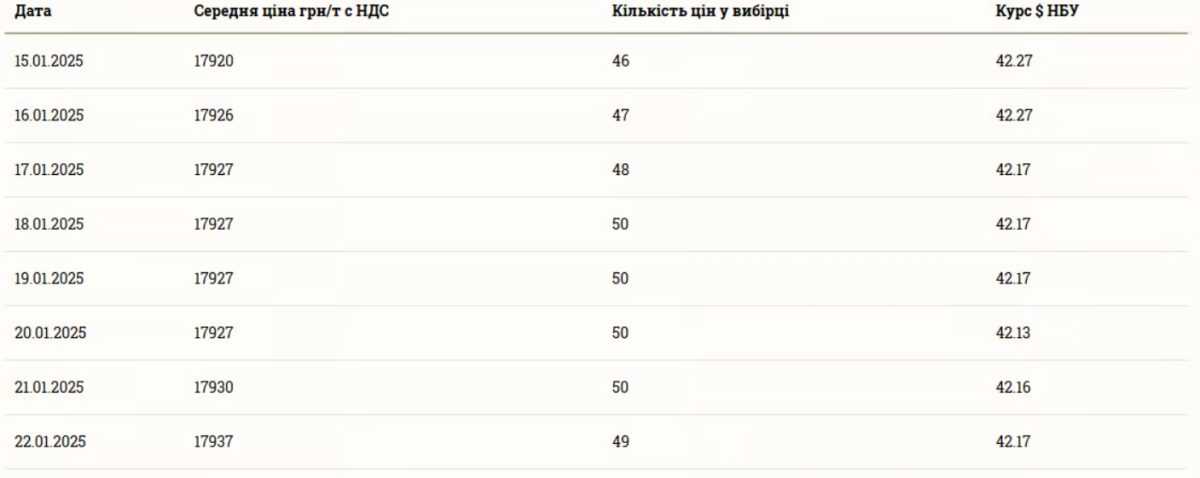Select the date cell 20.01.2025
Image resolution: width=1200 pixels, height=478 pixels.
[x=50, y=333]
